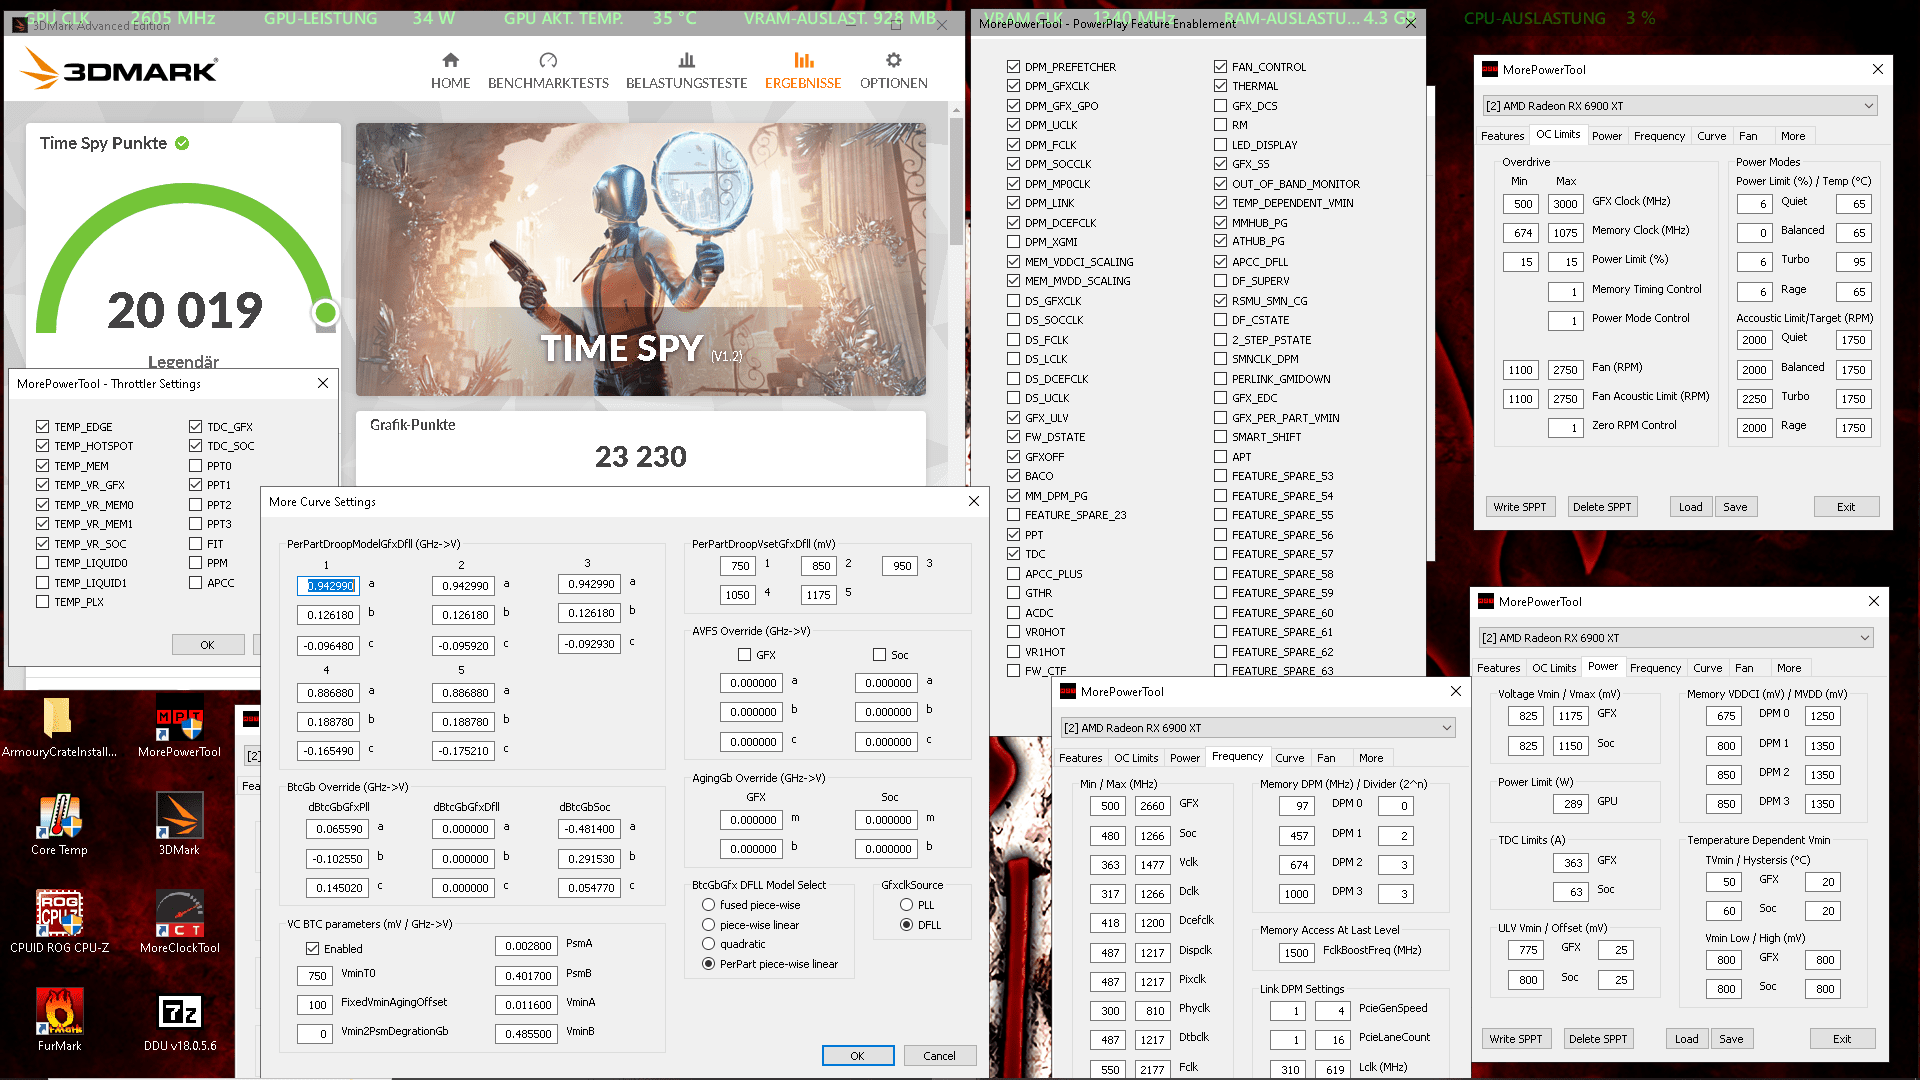This screenshot has height=1080, width=1920.
Task: Close the More Curve Settings dialog
Action: coord(974,501)
